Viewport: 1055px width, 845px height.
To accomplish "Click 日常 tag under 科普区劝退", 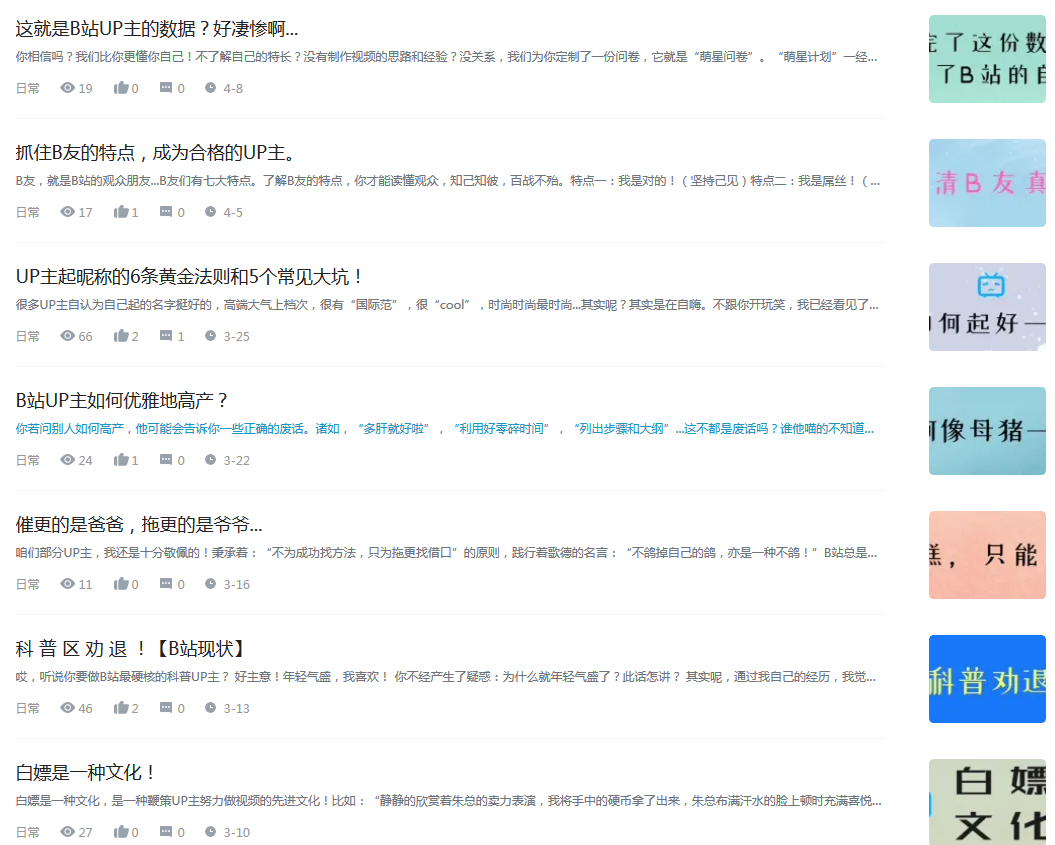I will (28, 708).
